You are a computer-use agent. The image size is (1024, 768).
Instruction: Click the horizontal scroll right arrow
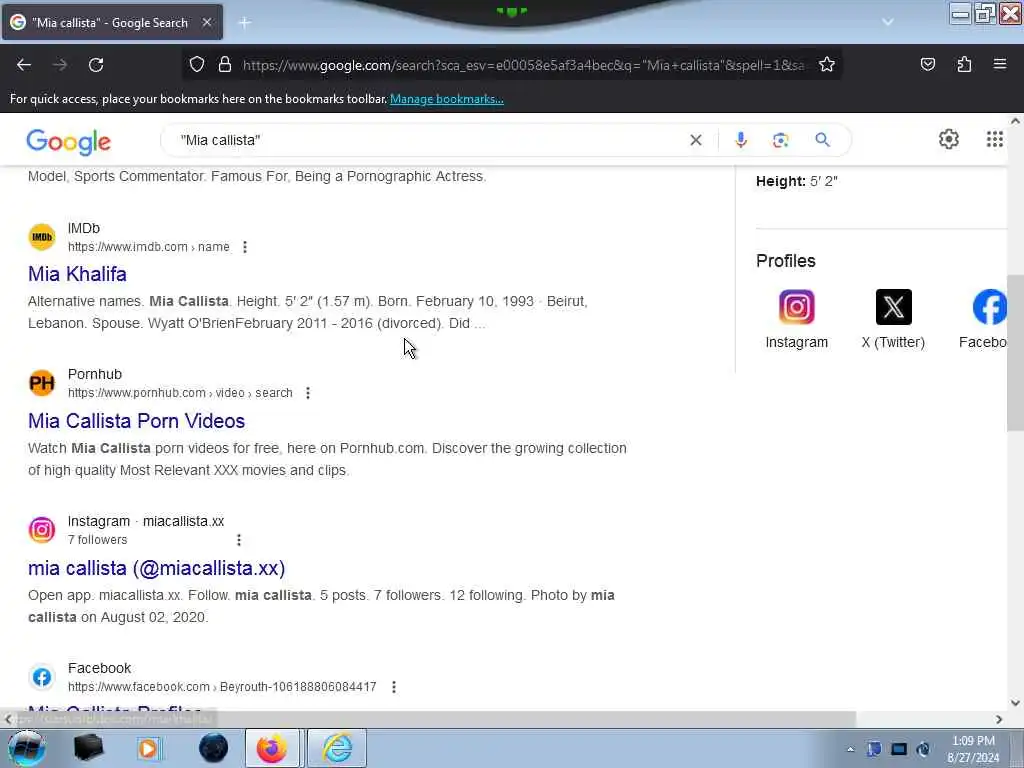pos(999,719)
